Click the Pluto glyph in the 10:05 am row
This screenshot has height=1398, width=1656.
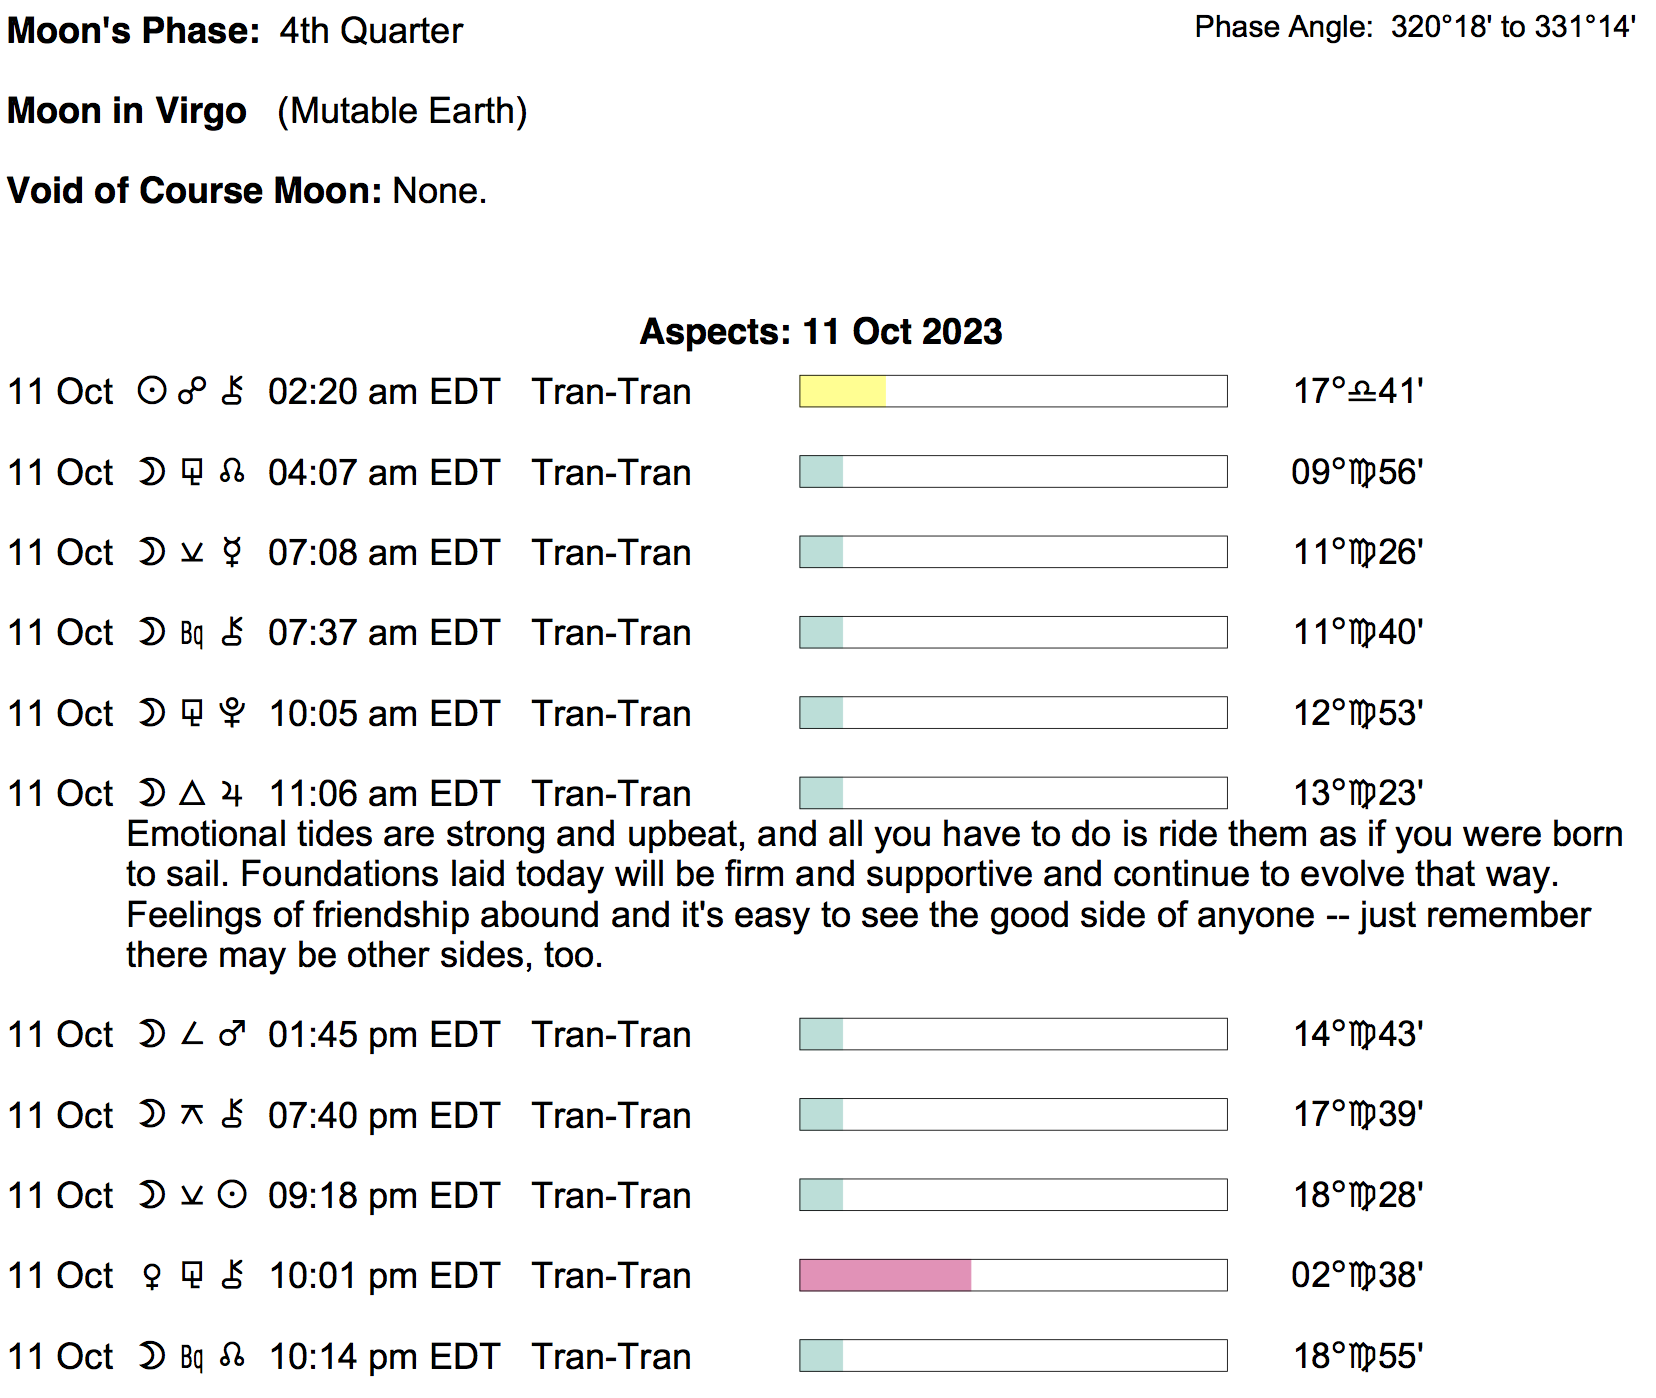(x=232, y=713)
